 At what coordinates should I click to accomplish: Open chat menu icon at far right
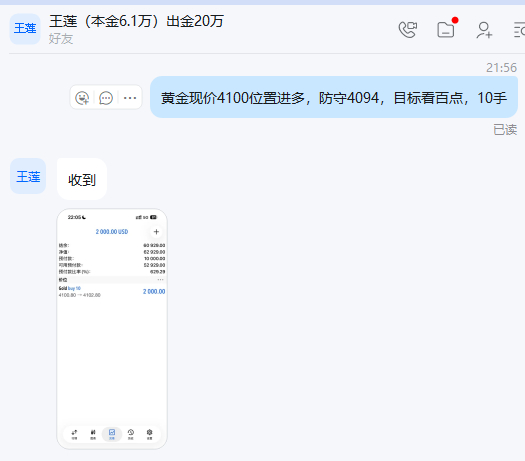coord(519,30)
